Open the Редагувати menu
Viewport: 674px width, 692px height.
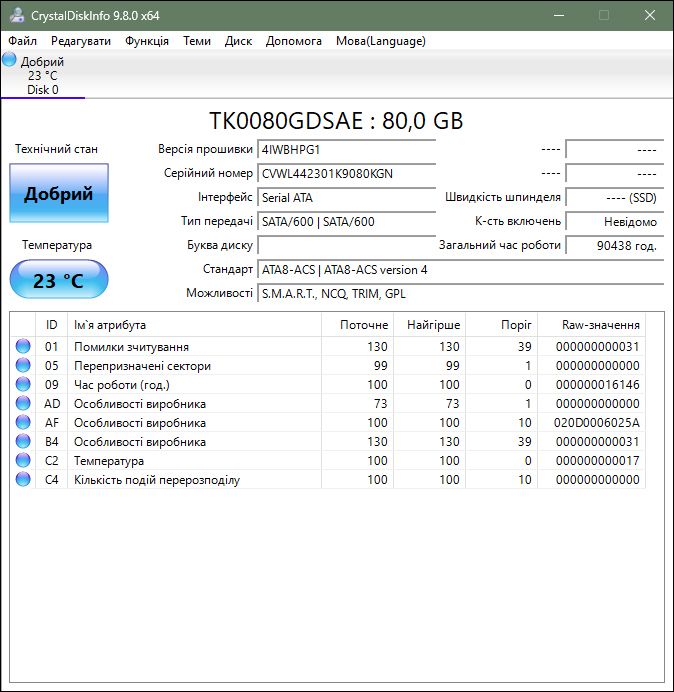pos(81,41)
